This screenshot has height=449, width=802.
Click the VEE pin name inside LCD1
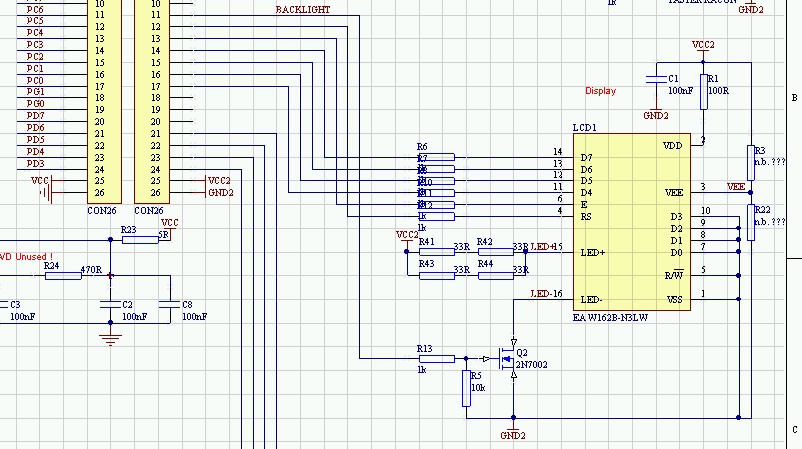point(674,193)
